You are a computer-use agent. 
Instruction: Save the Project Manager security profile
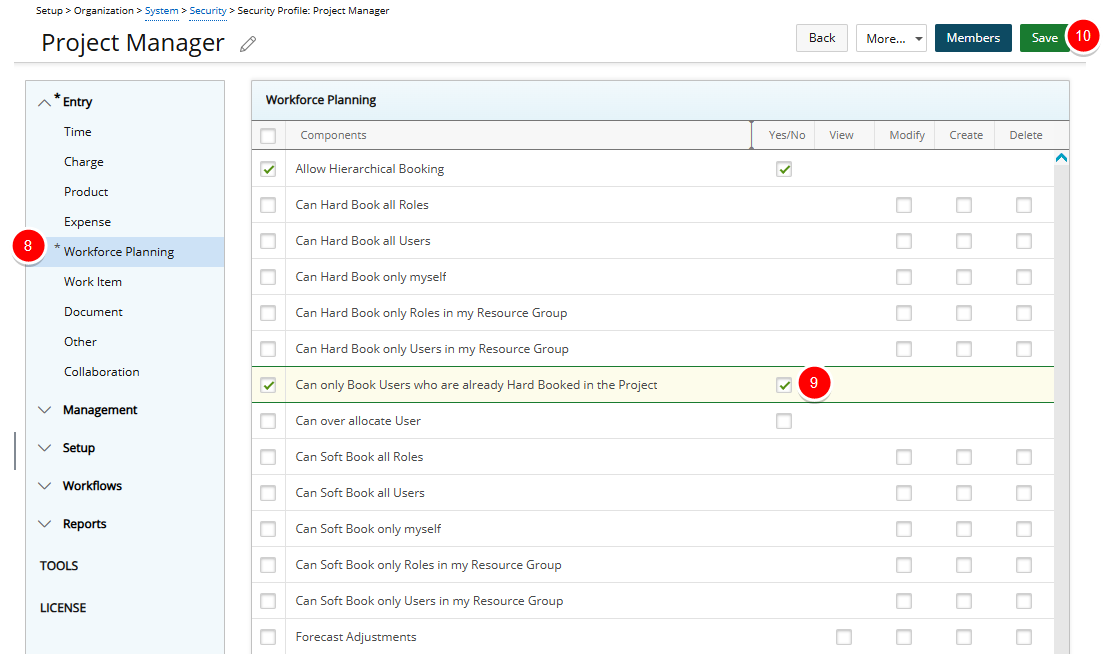[x=1043, y=37]
